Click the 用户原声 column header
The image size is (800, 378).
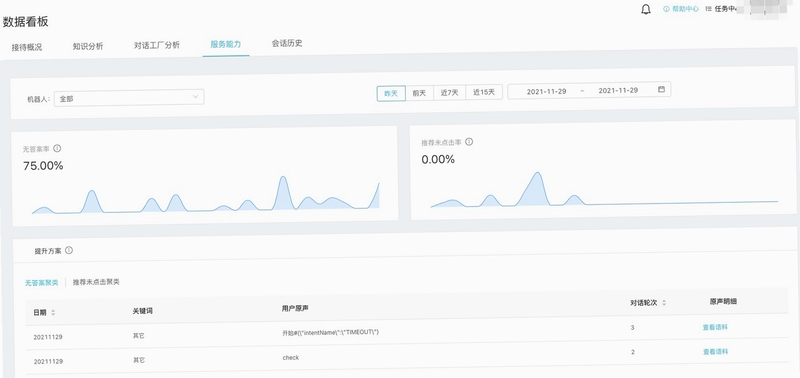click(x=295, y=309)
